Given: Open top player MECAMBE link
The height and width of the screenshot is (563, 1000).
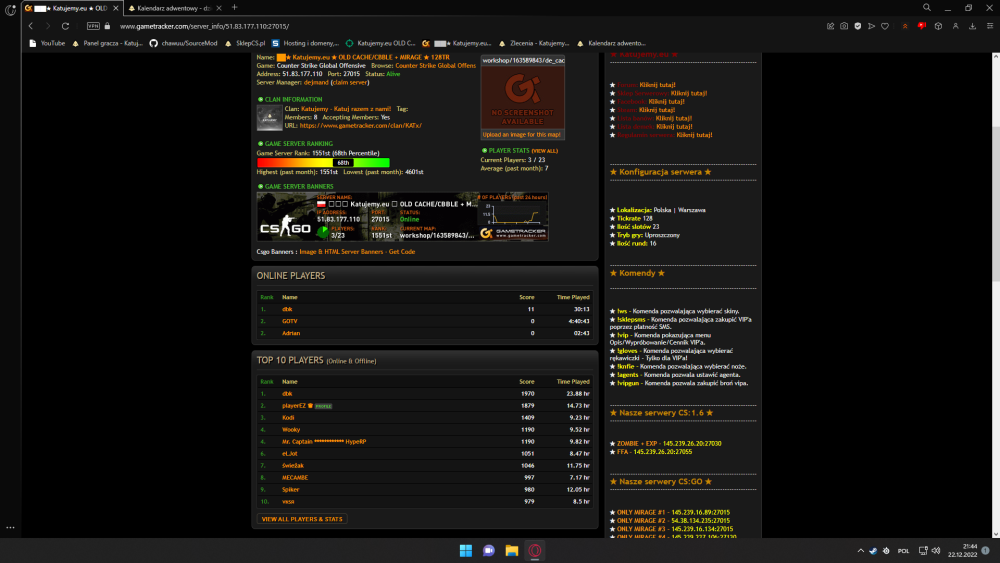Looking at the screenshot, I should point(295,478).
